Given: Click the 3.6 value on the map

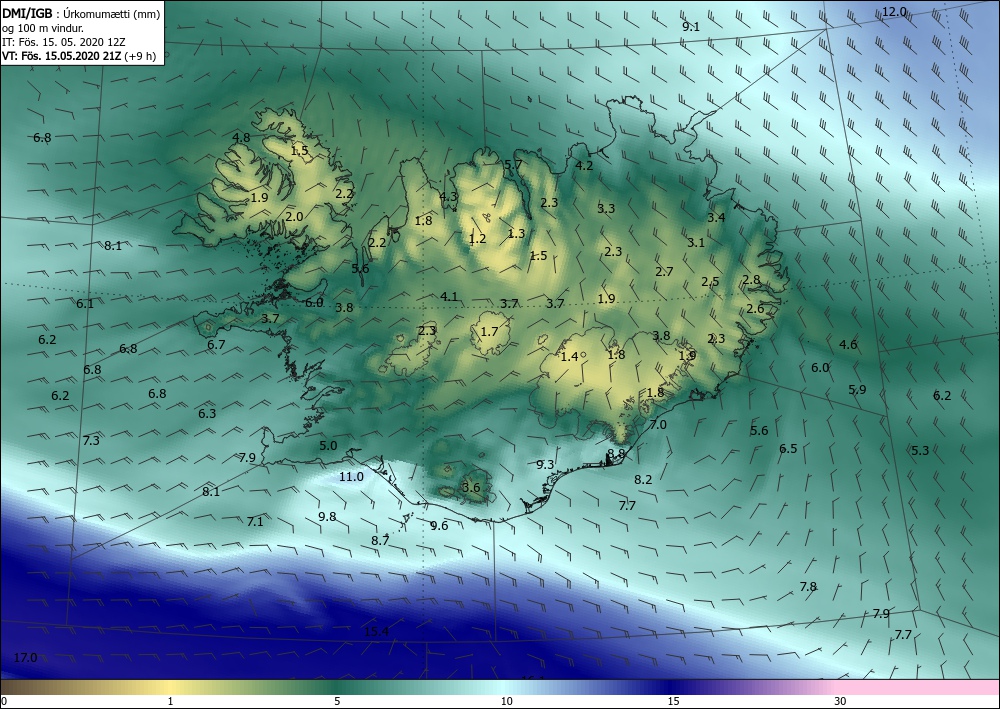Looking at the screenshot, I should [471, 488].
